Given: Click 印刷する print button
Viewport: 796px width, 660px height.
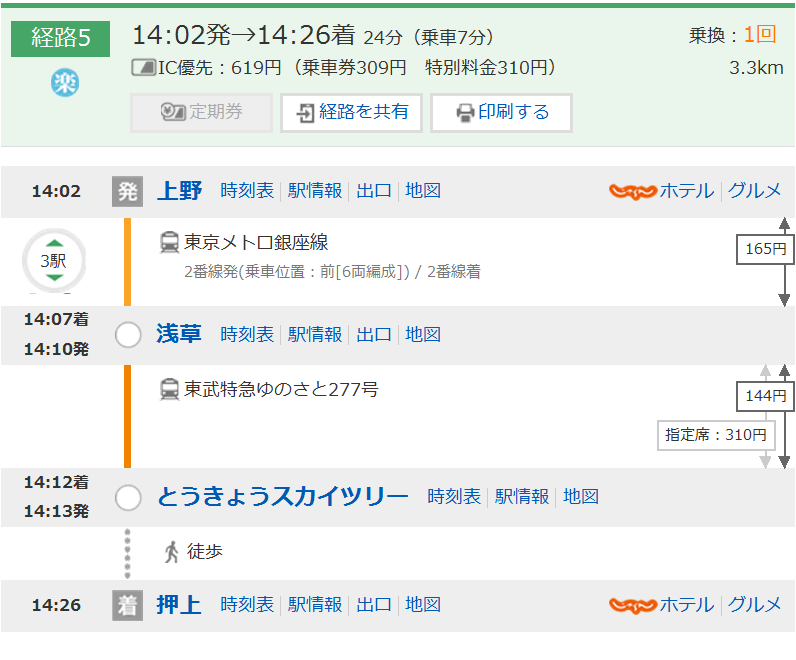Looking at the screenshot, I should [501, 113].
